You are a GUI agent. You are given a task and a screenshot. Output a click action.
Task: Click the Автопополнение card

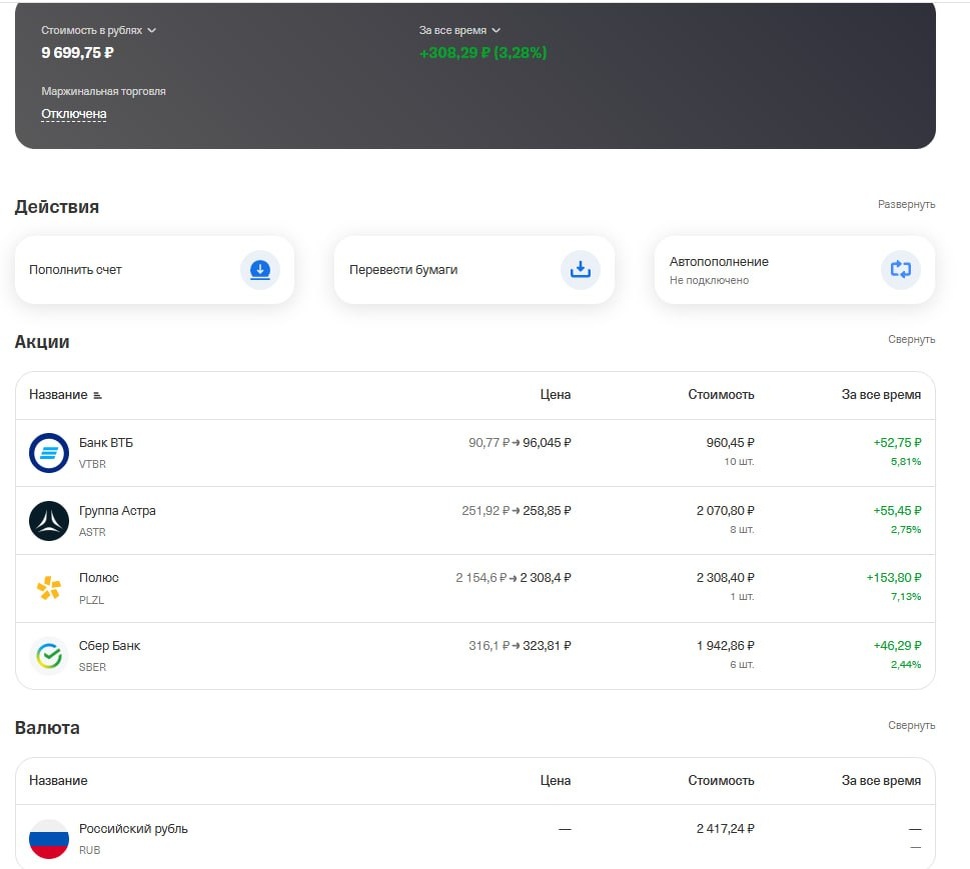click(x=795, y=270)
